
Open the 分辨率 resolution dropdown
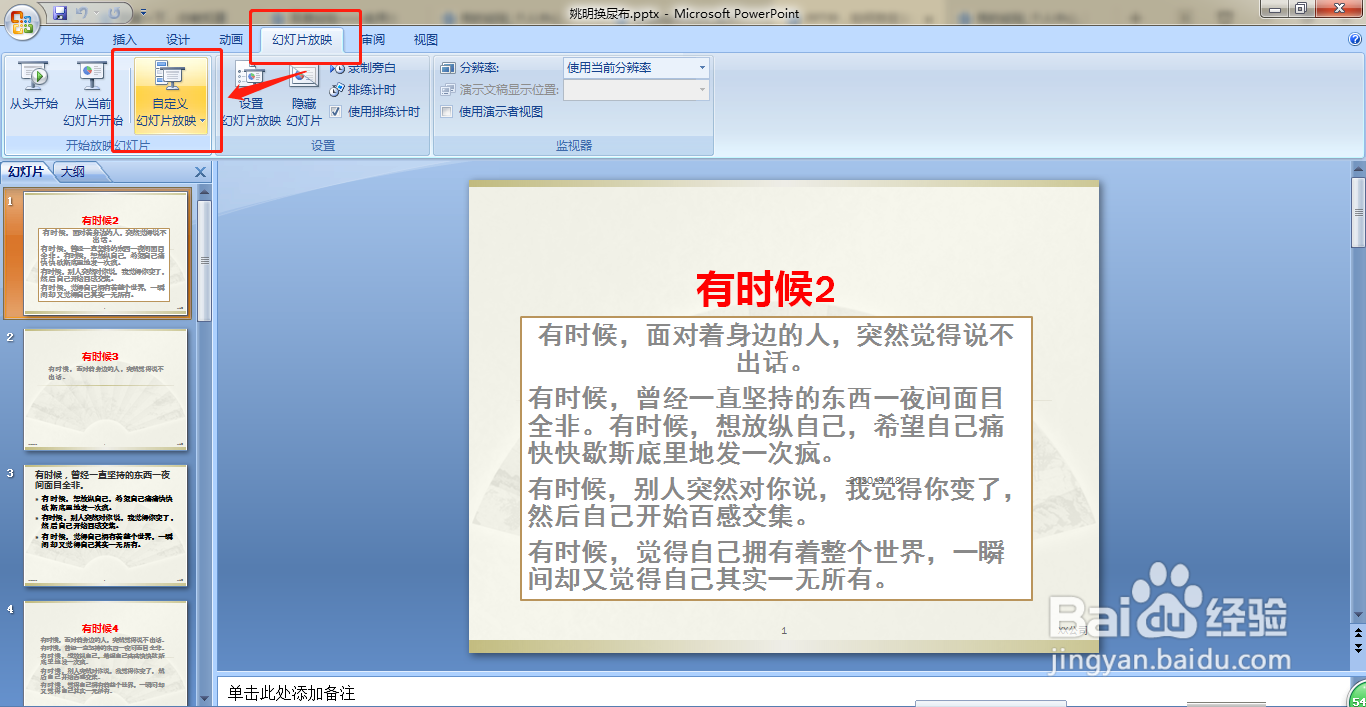pyautogui.click(x=700, y=67)
